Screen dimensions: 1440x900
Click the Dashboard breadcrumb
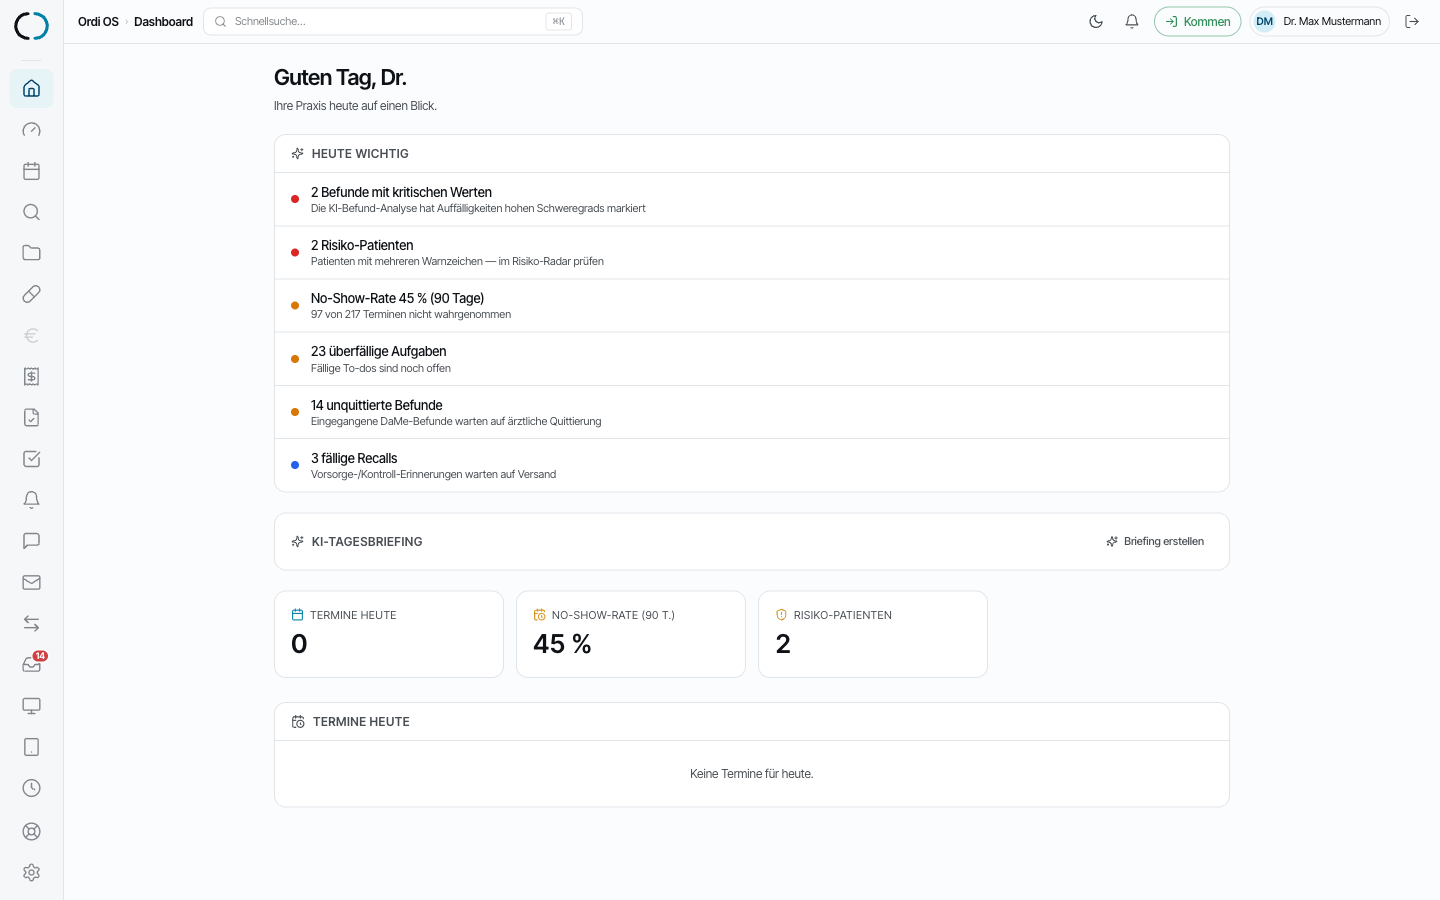163,21
